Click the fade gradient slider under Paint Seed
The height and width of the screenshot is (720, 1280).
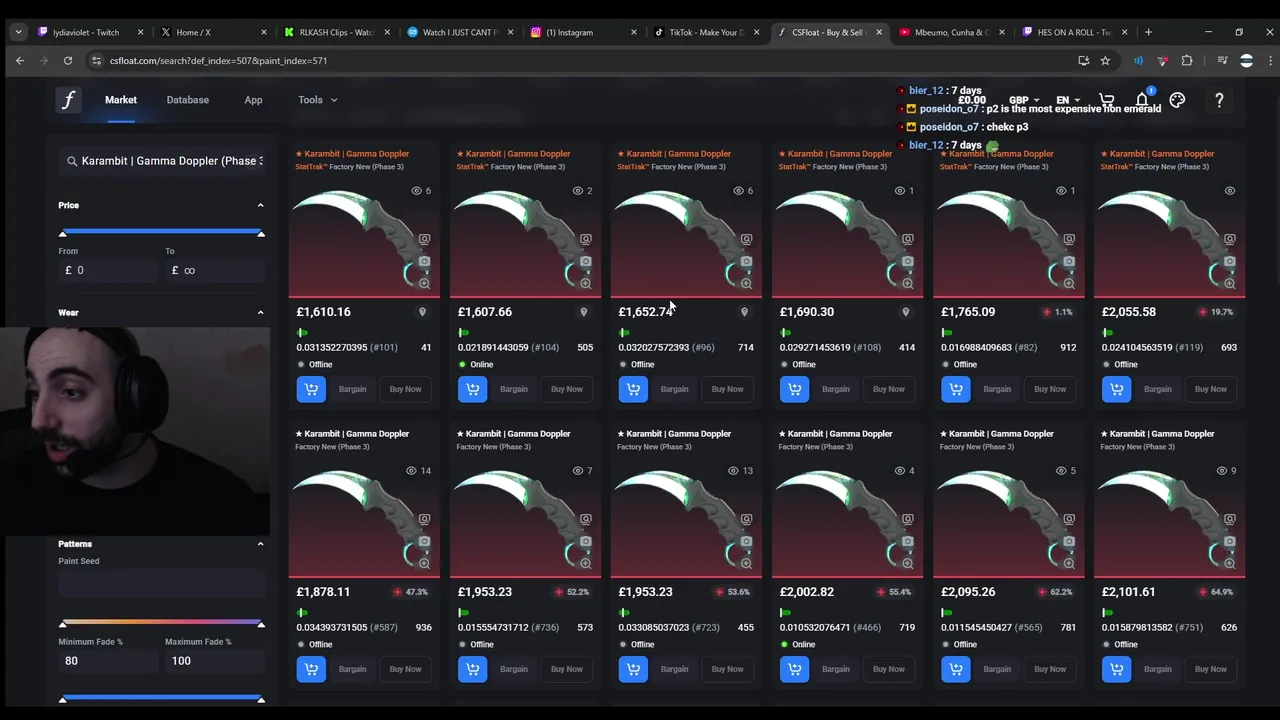pos(161,622)
